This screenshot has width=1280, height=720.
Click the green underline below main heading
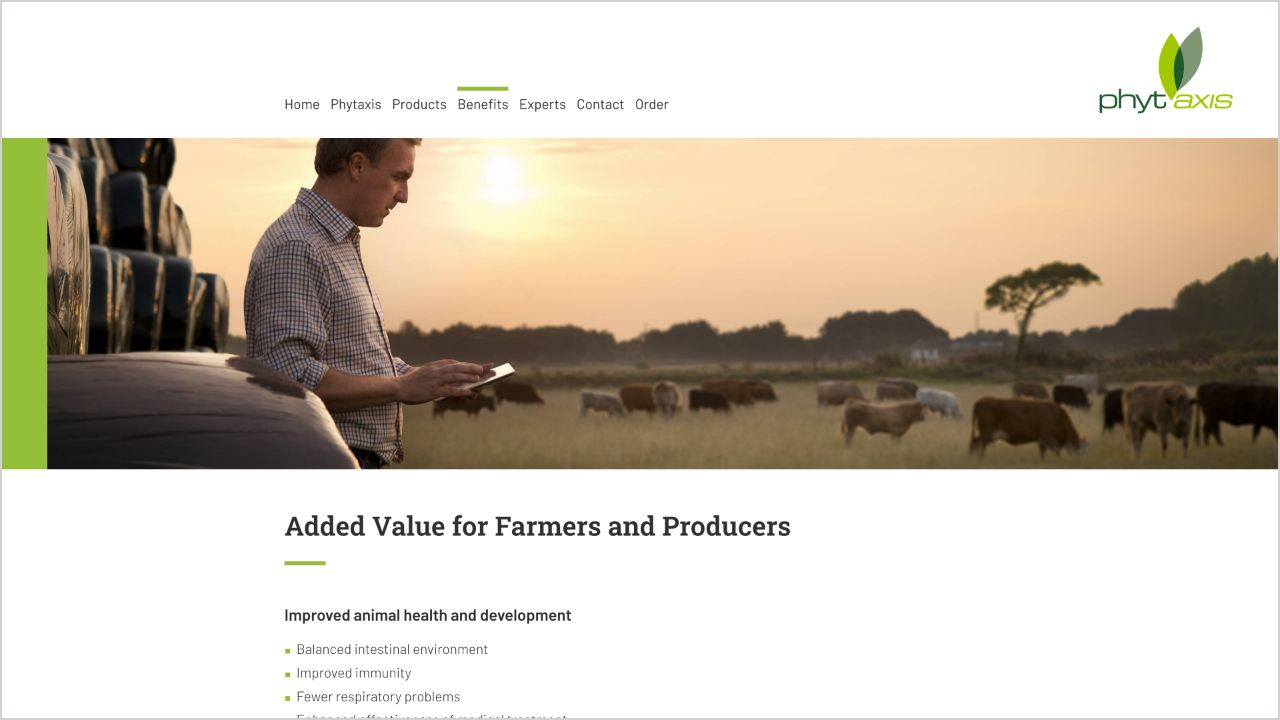click(305, 563)
